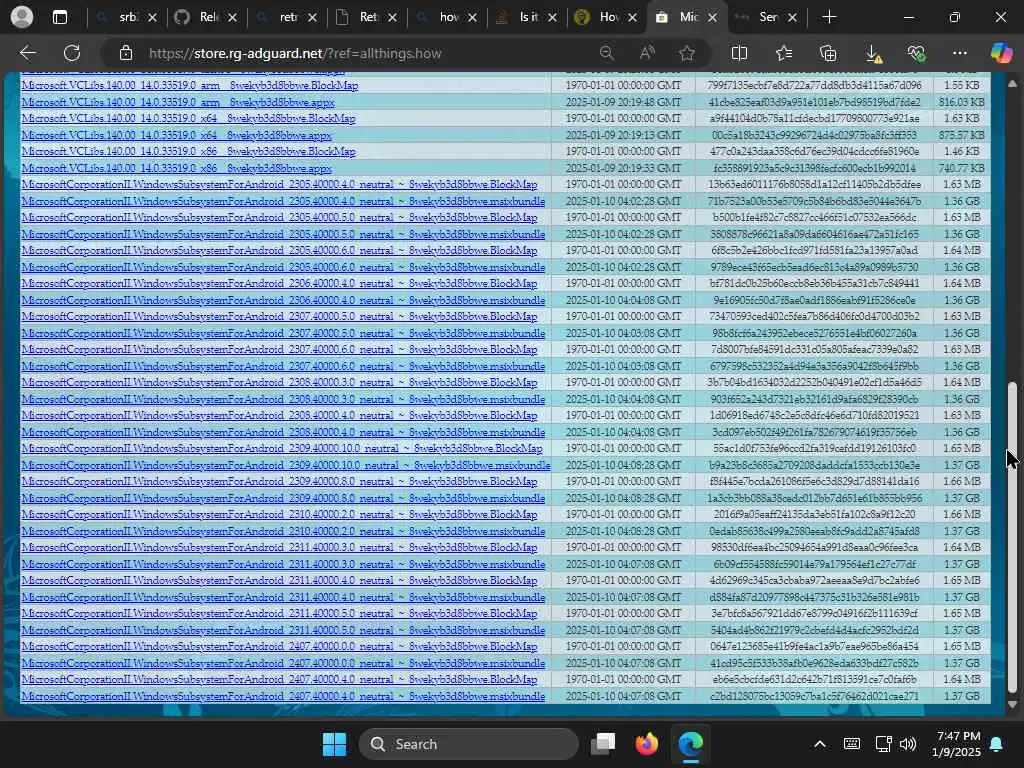Download WindowsSubsystemForAndroid 2307.40000.6.0 msixbundle
Screen dimensions: 1024x768
pyautogui.click(x=283, y=366)
